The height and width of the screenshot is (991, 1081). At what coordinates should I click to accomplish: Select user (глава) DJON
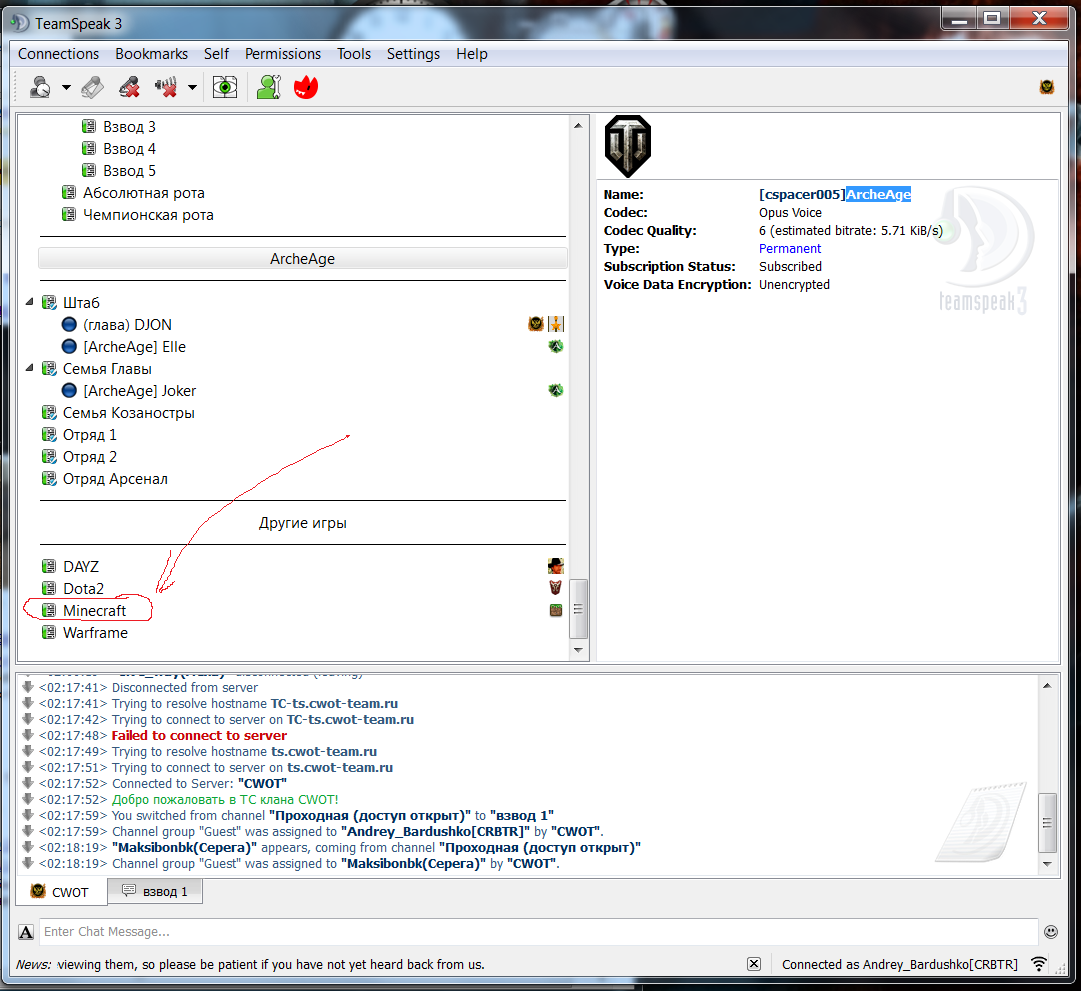pyautogui.click(x=127, y=325)
